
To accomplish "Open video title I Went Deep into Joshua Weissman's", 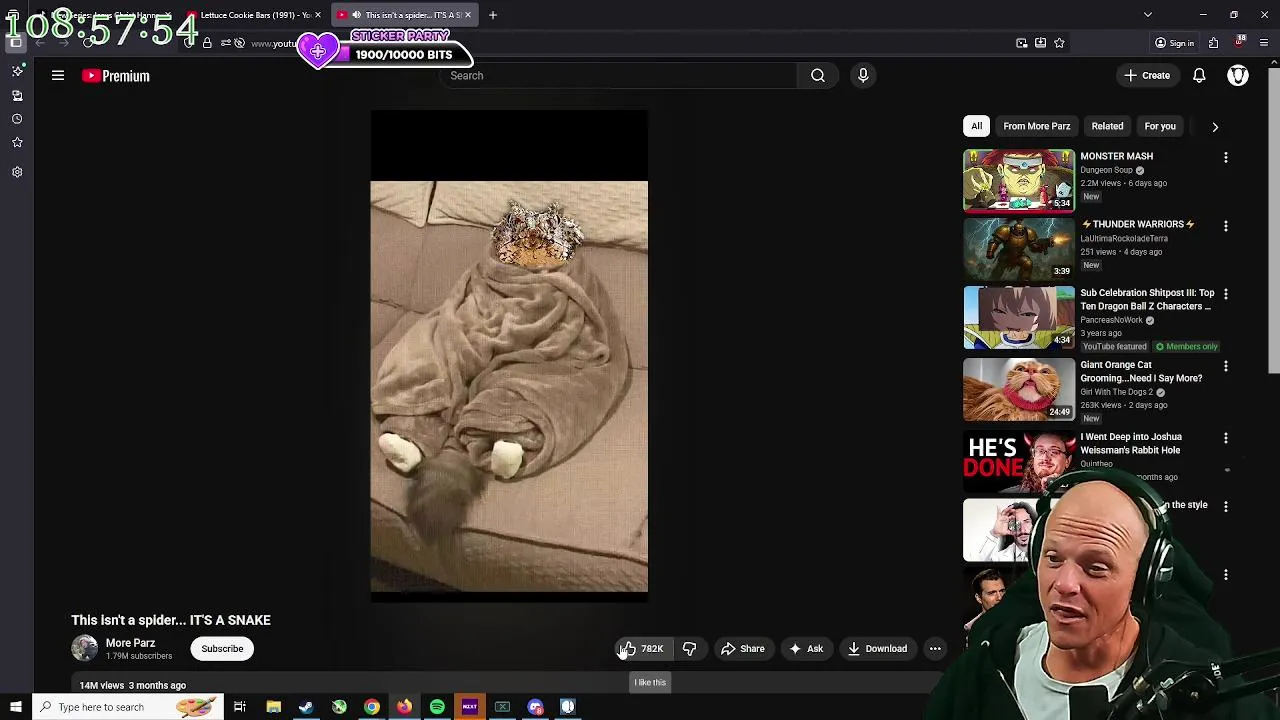I will click(x=1131, y=444).
